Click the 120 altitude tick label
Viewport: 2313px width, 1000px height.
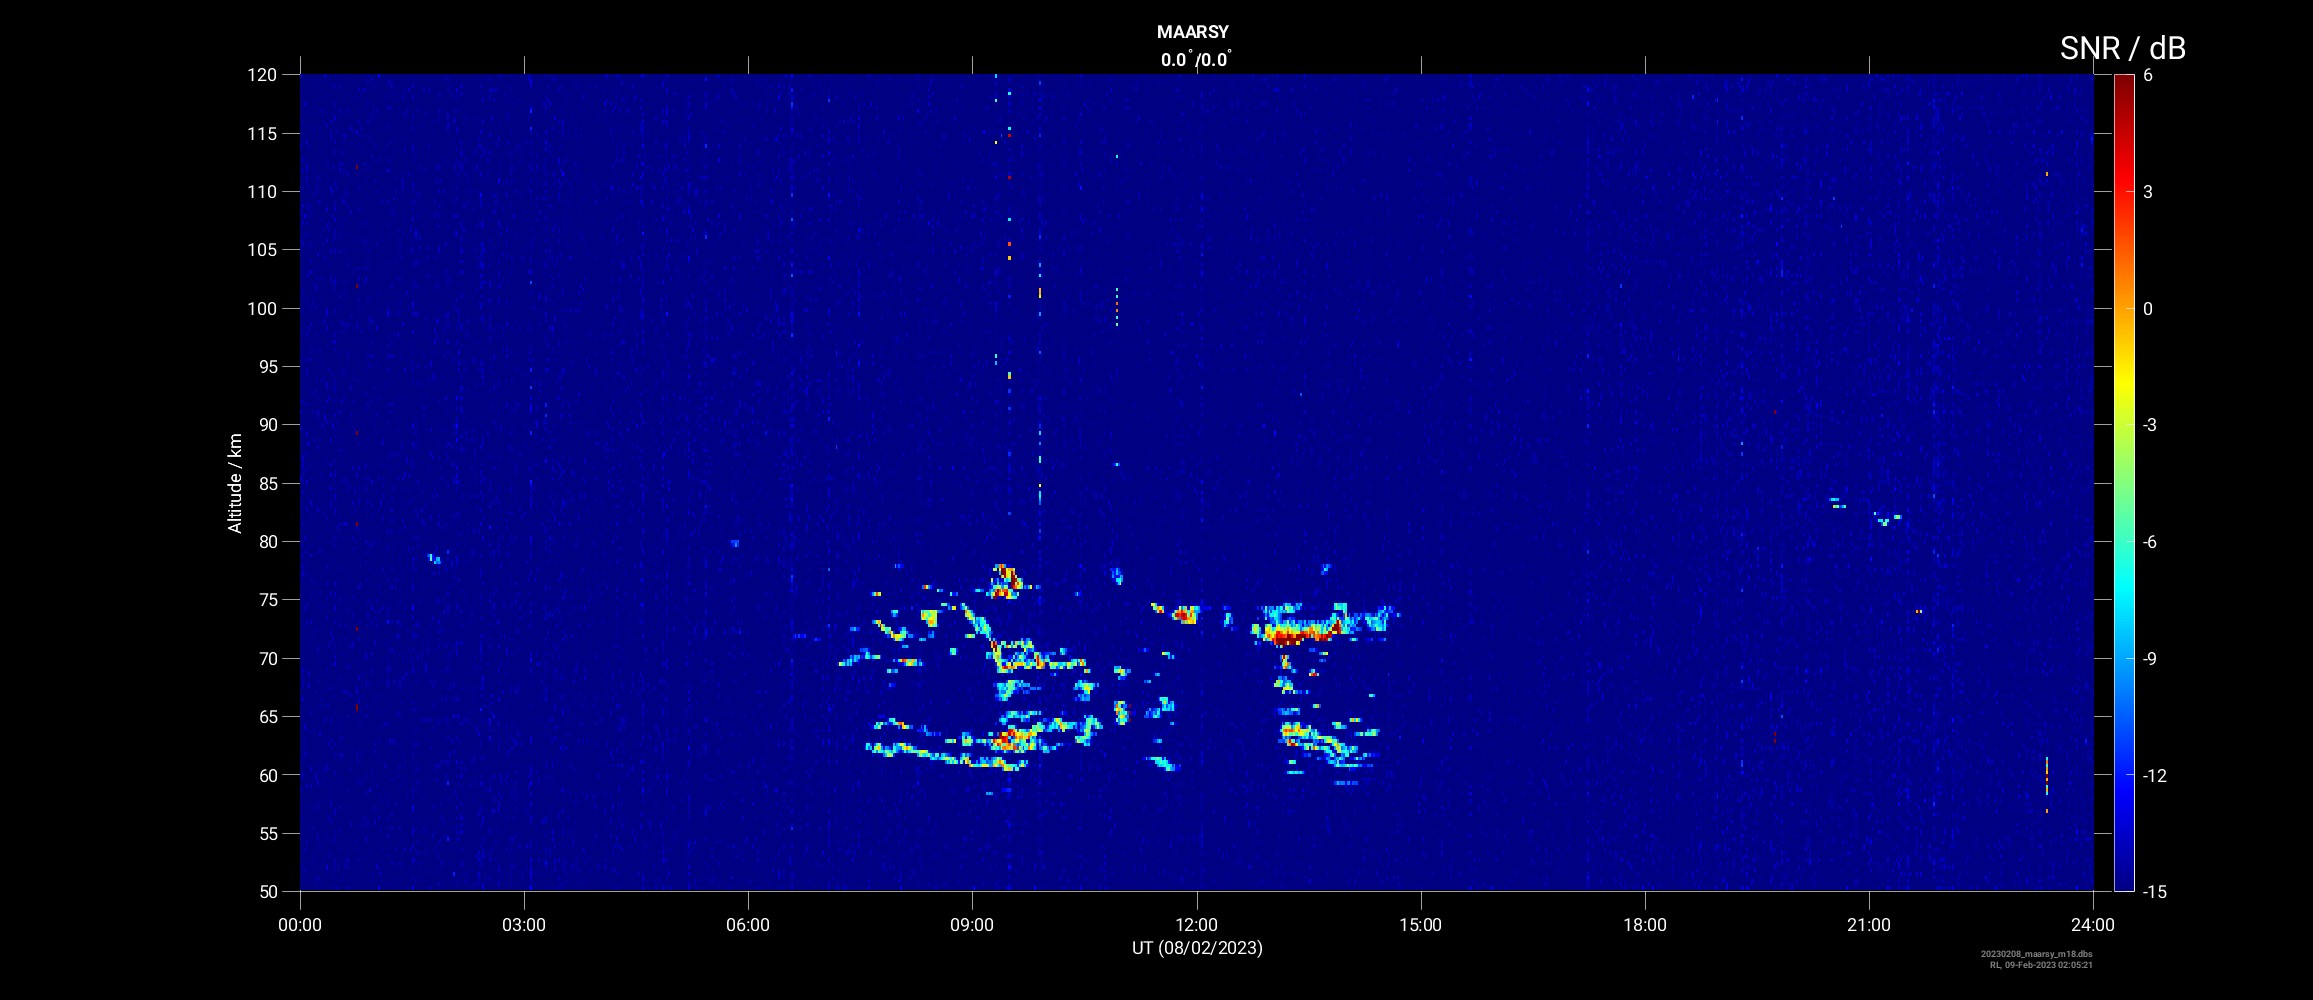[x=262, y=75]
